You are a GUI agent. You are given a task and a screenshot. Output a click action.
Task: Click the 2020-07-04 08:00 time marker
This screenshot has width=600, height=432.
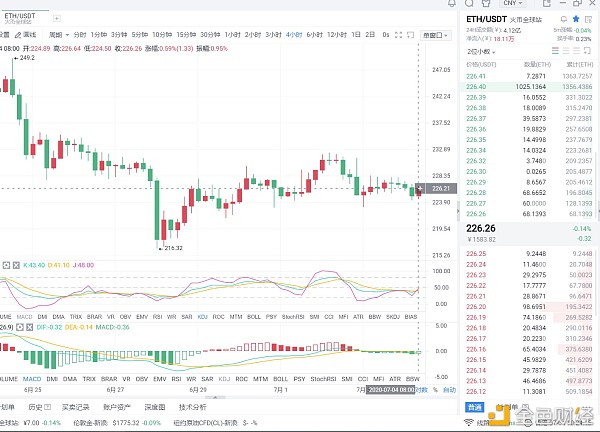coord(391,390)
